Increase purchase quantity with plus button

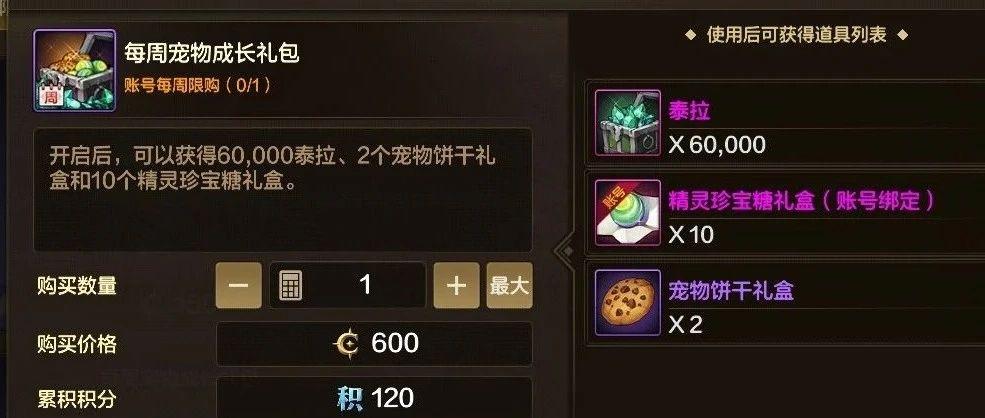pyautogui.click(x=457, y=285)
